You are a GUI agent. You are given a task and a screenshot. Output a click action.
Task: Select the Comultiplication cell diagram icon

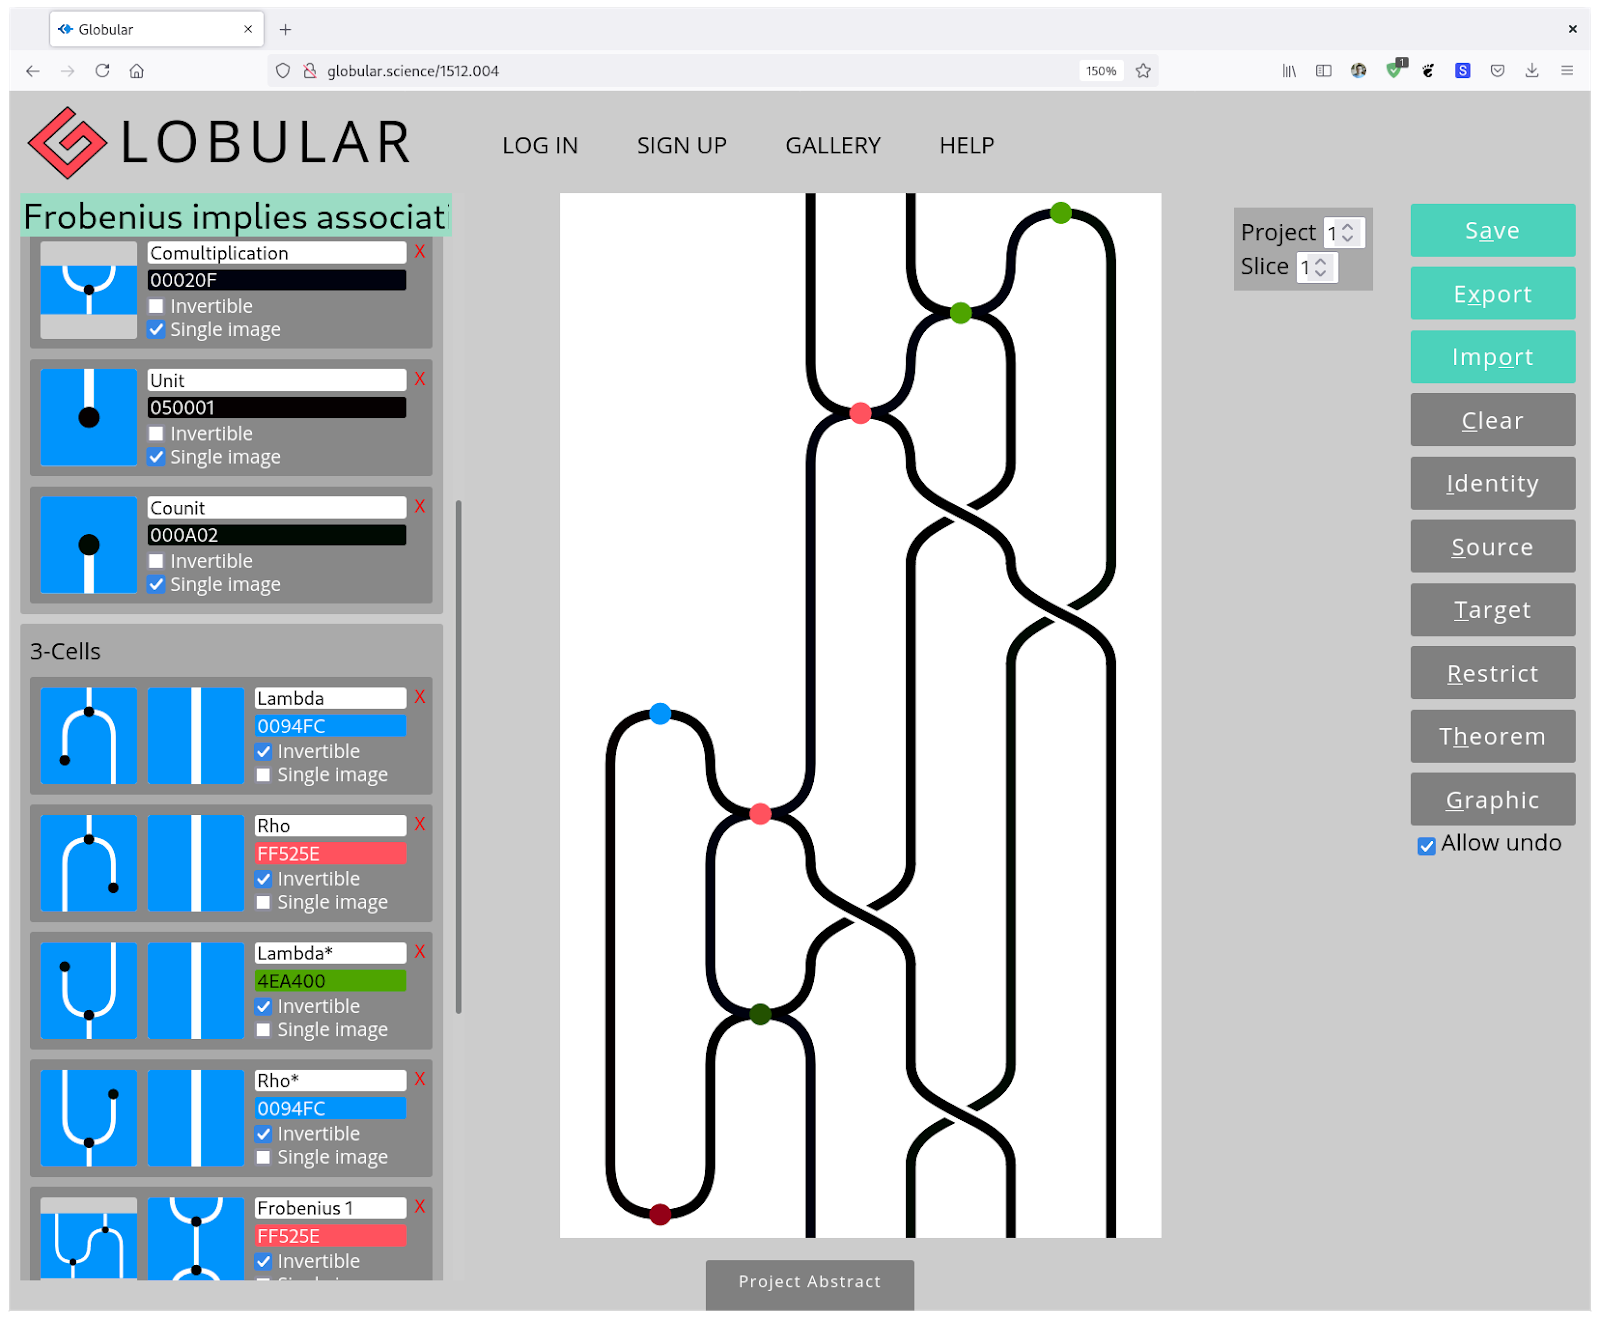click(89, 290)
